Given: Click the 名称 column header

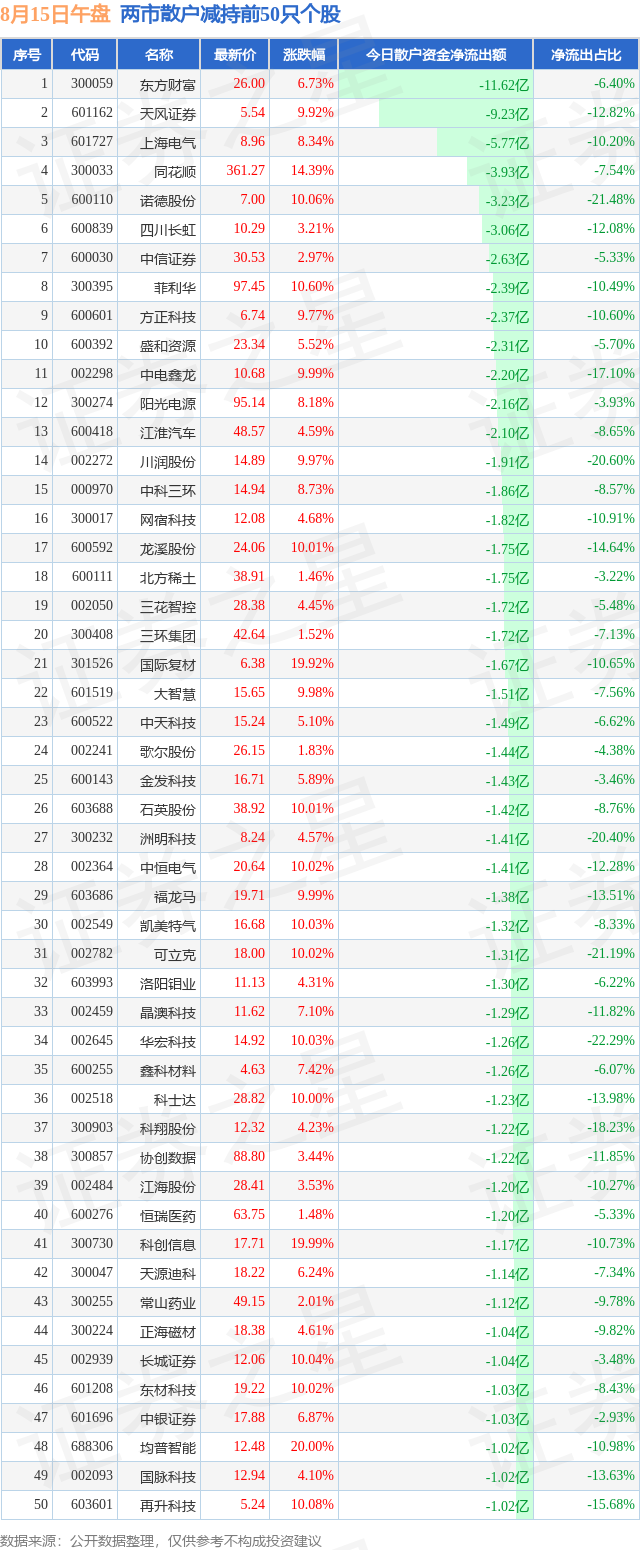Looking at the screenshot, I should click(158, 55).
